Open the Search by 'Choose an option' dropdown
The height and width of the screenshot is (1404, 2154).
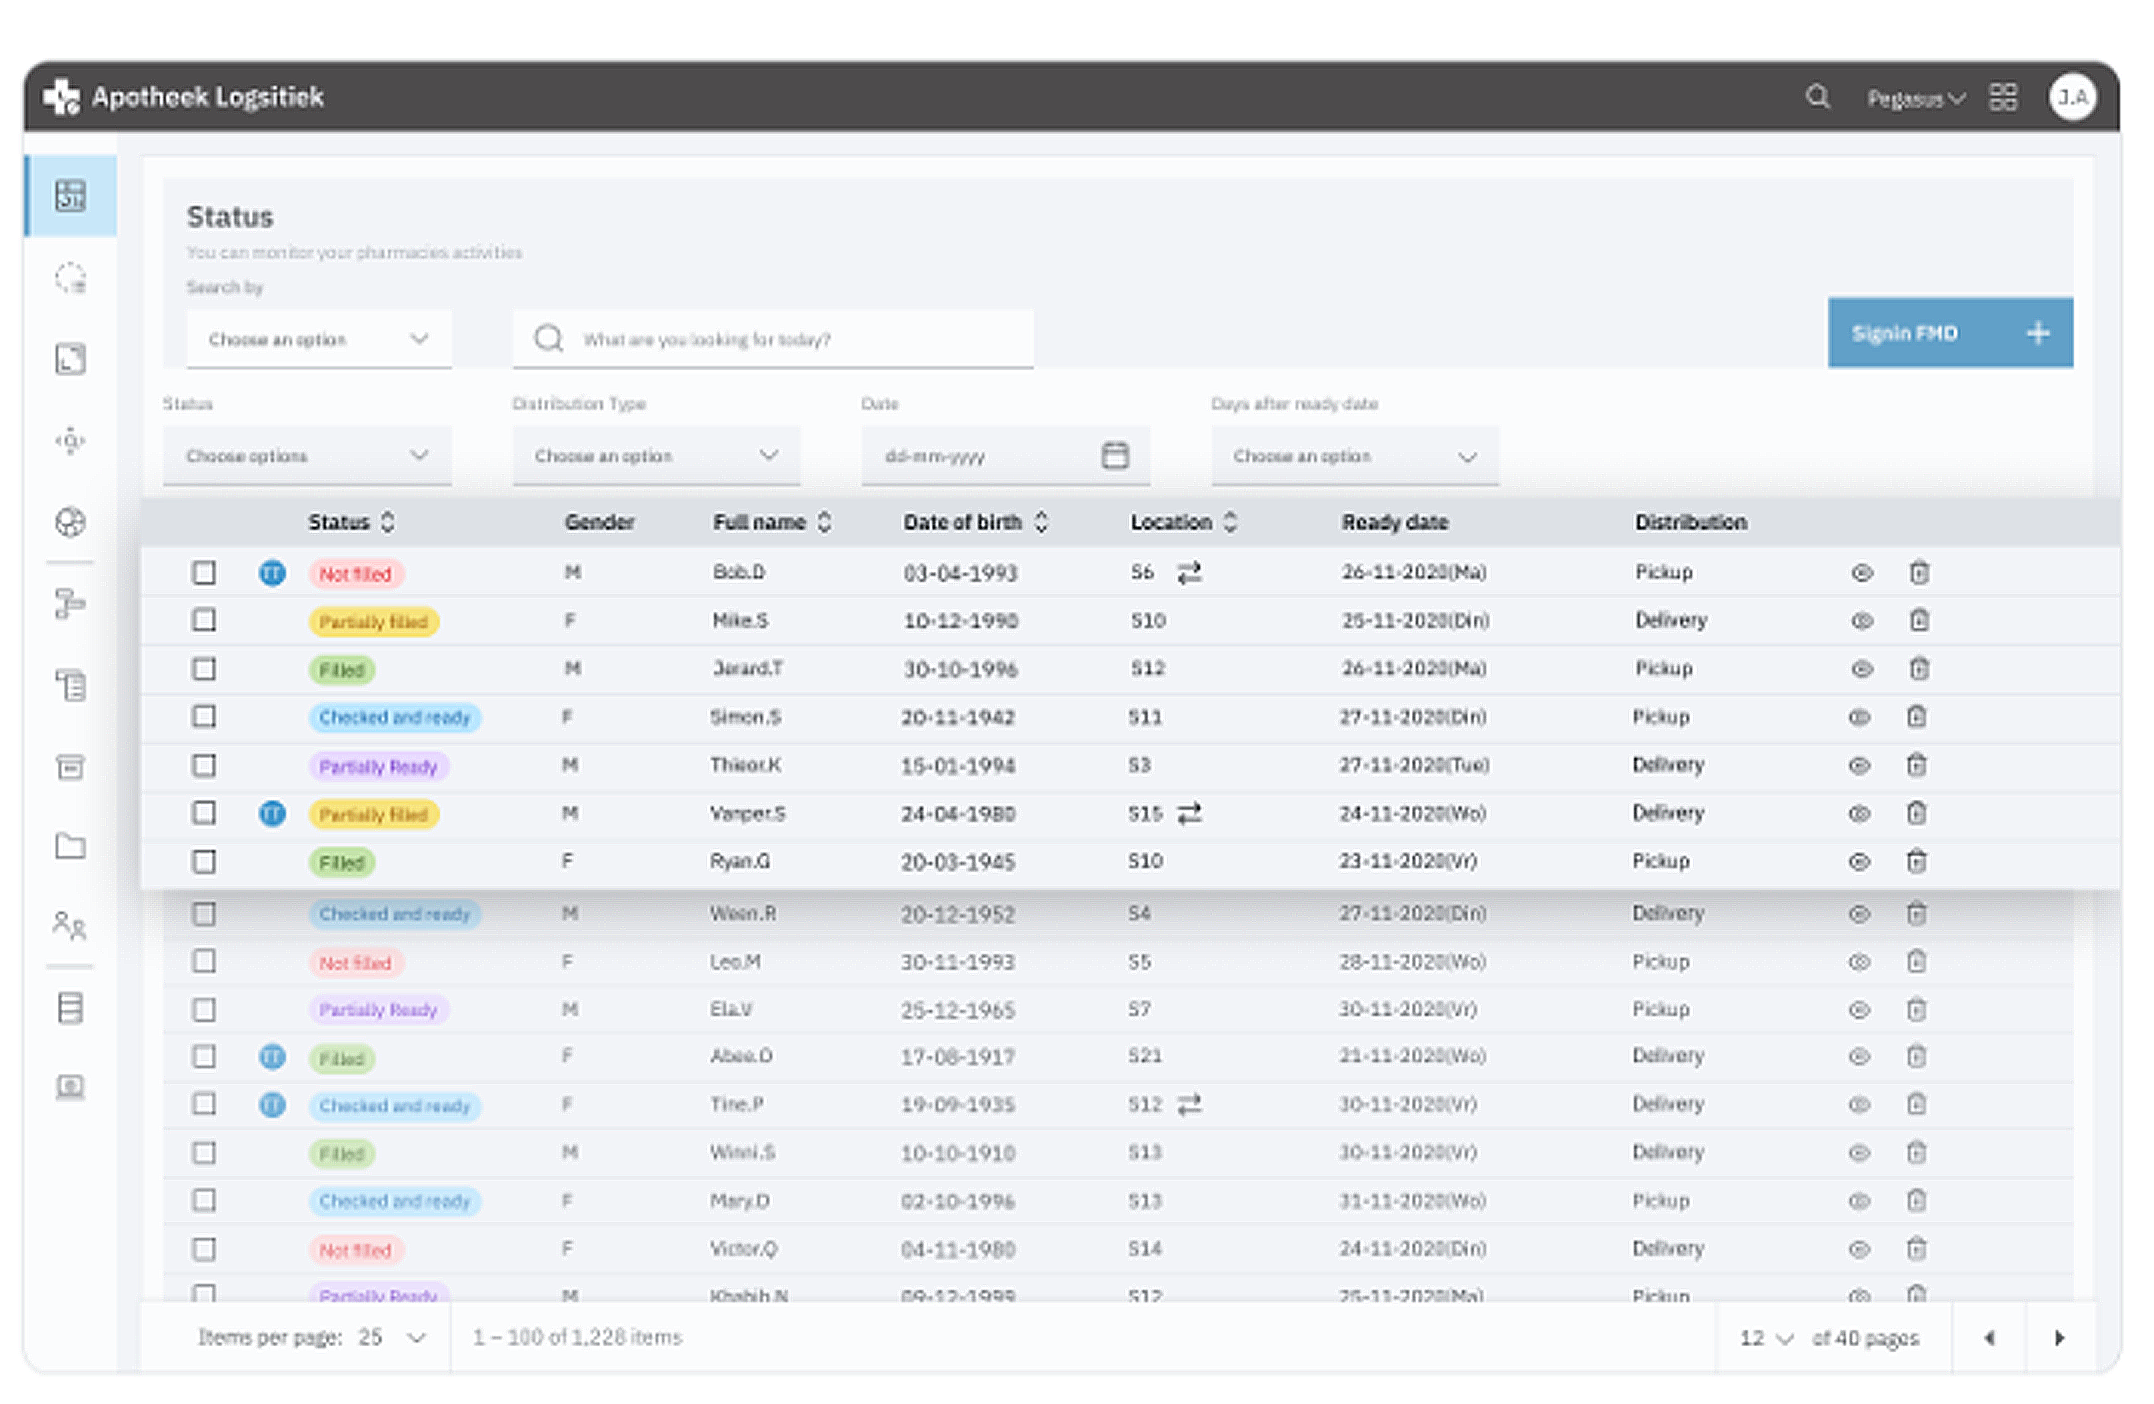[318, 340]
